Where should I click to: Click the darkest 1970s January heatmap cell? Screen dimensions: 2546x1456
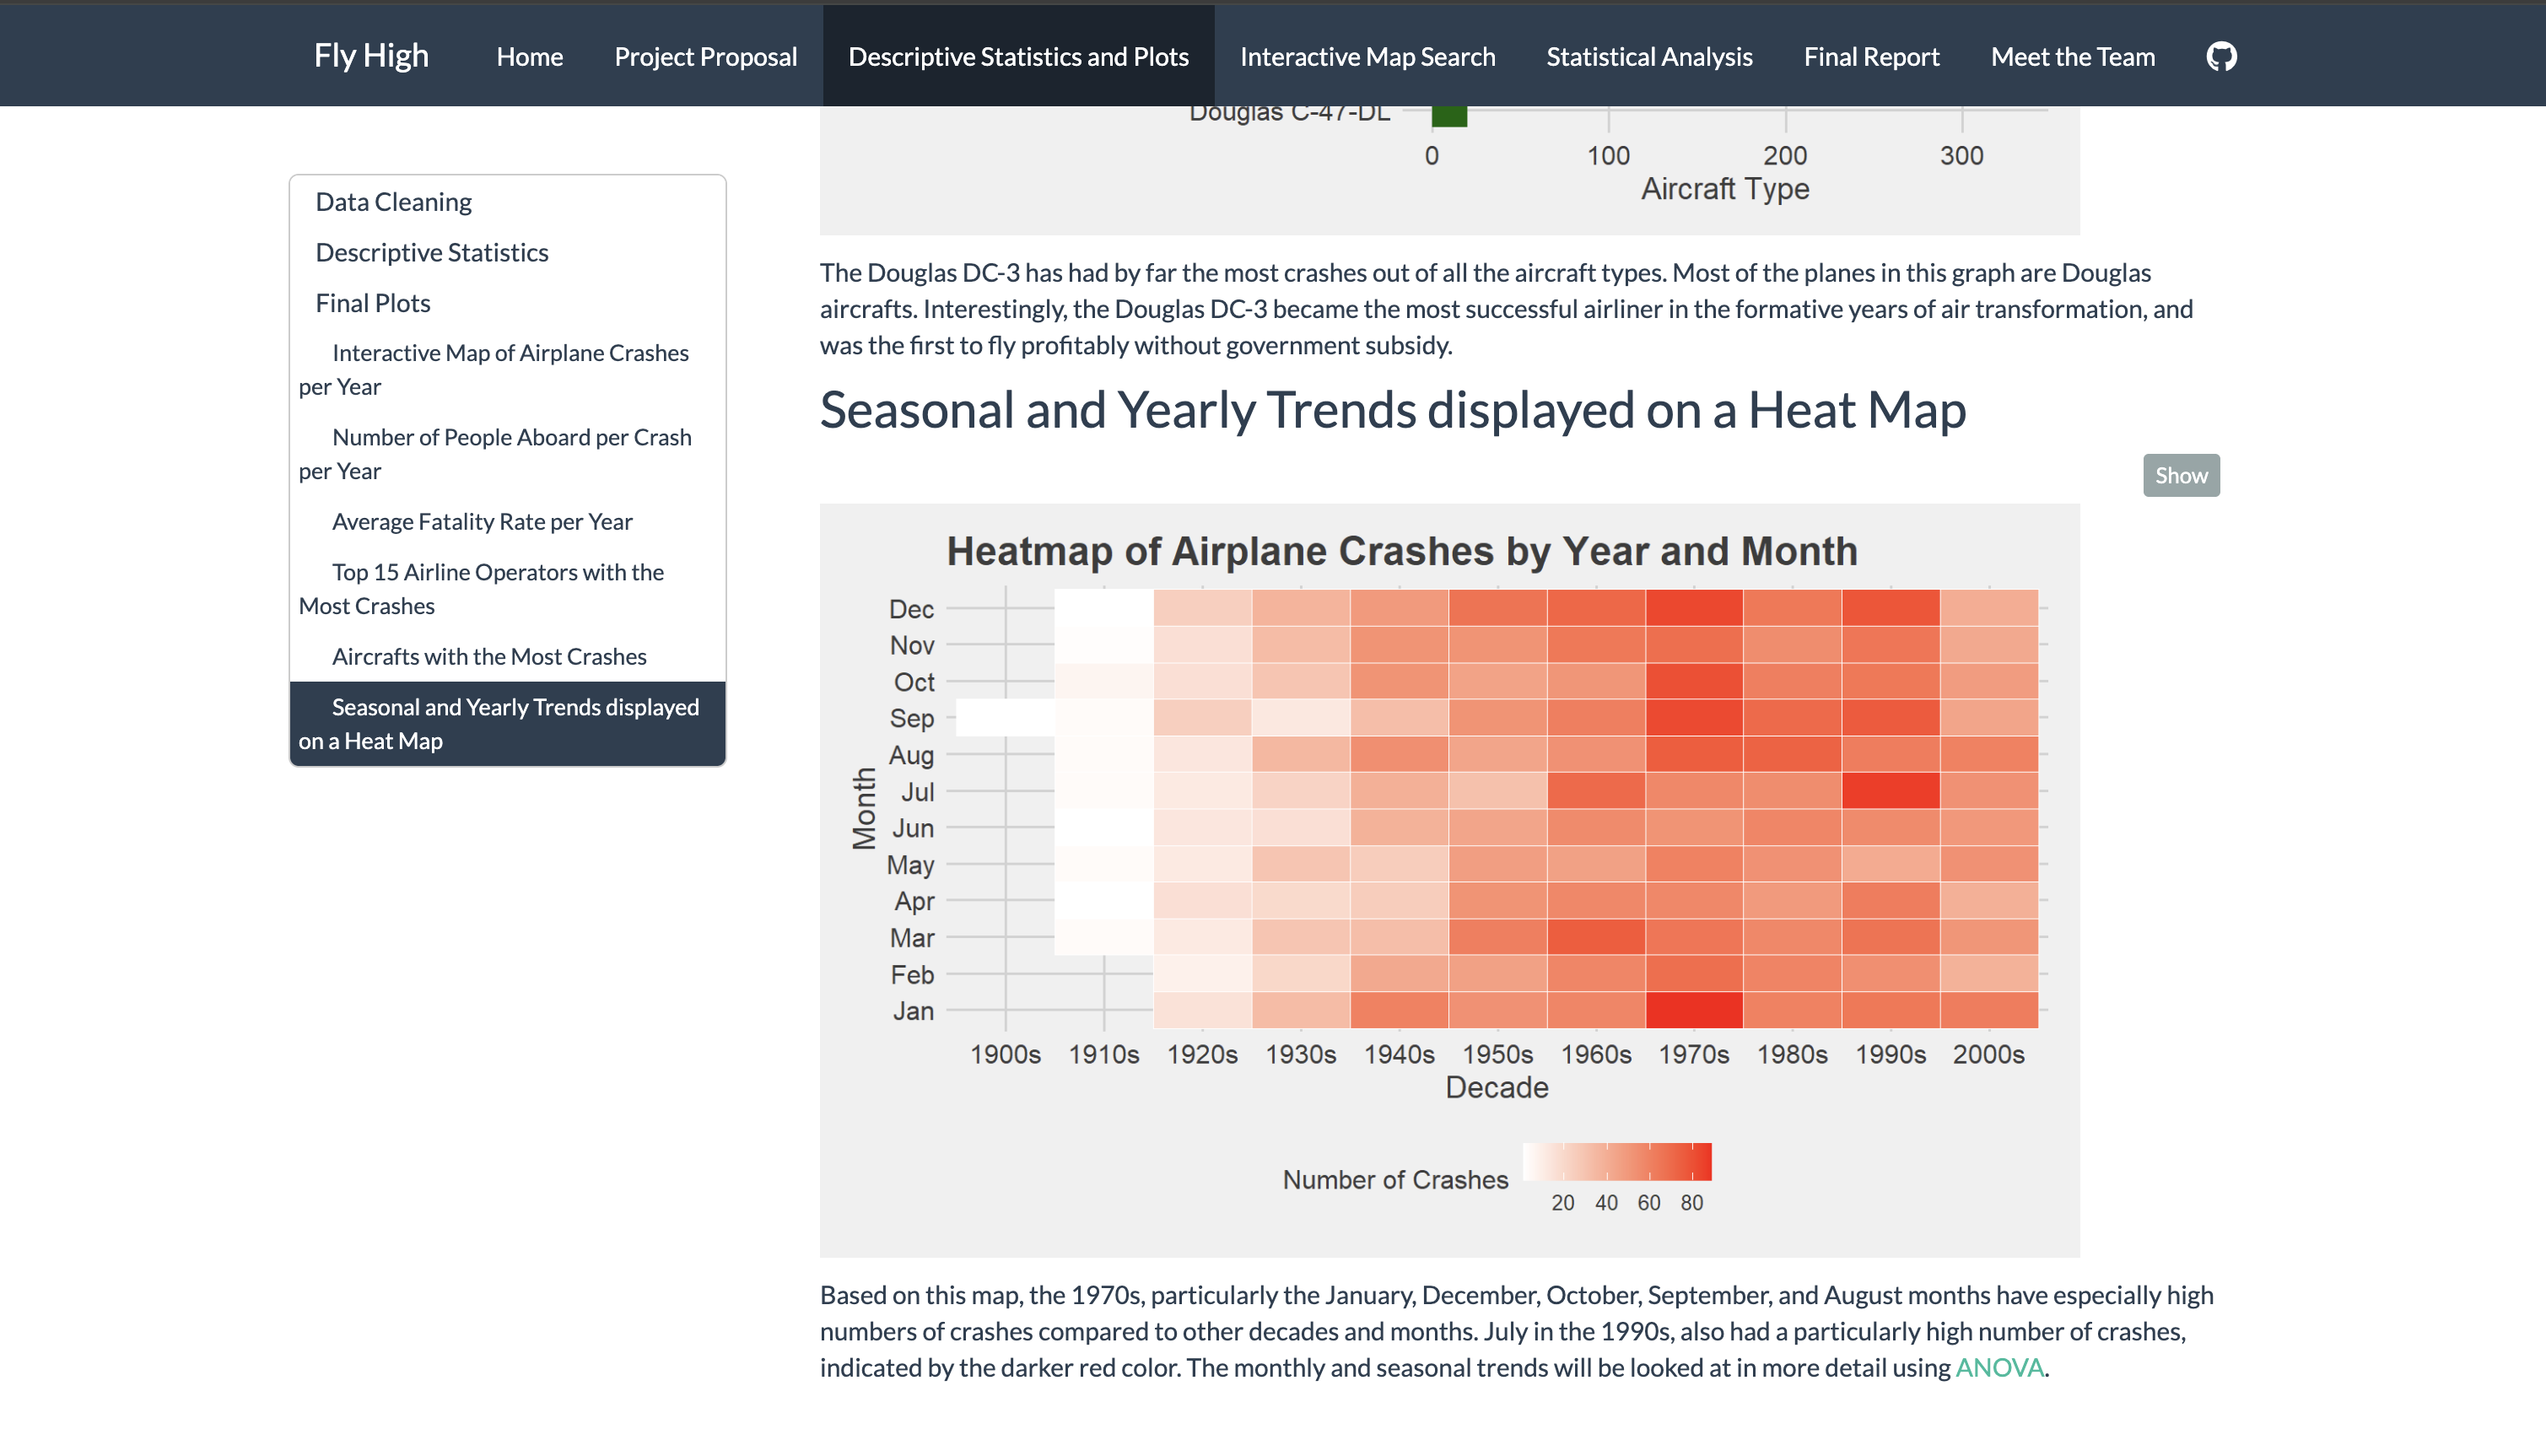click(1694, 1010)
